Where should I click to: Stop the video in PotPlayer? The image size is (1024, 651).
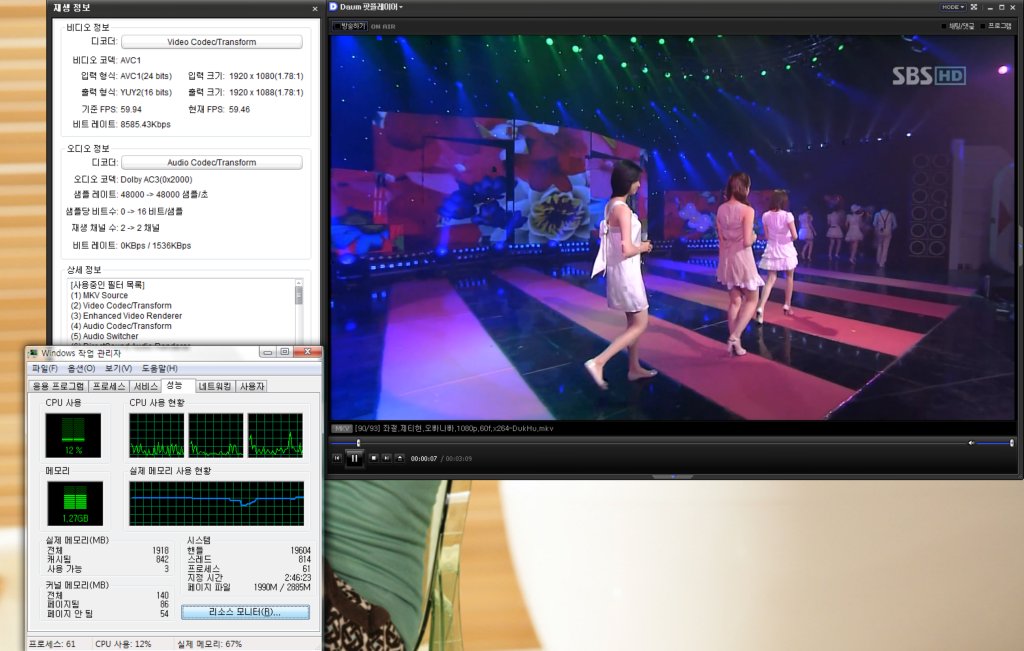coord(374,458)
